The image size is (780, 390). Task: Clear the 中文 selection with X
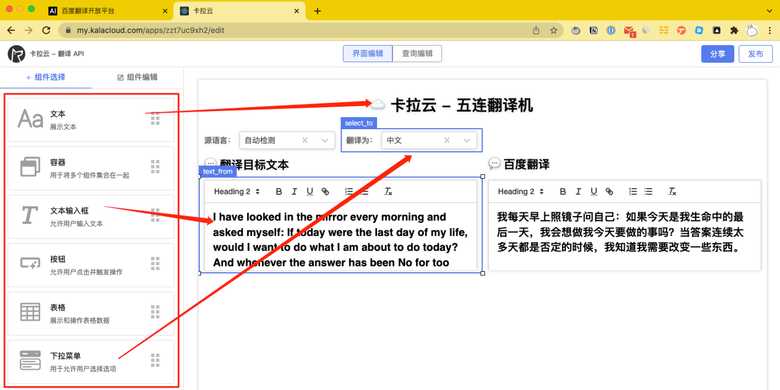(447, 141)
